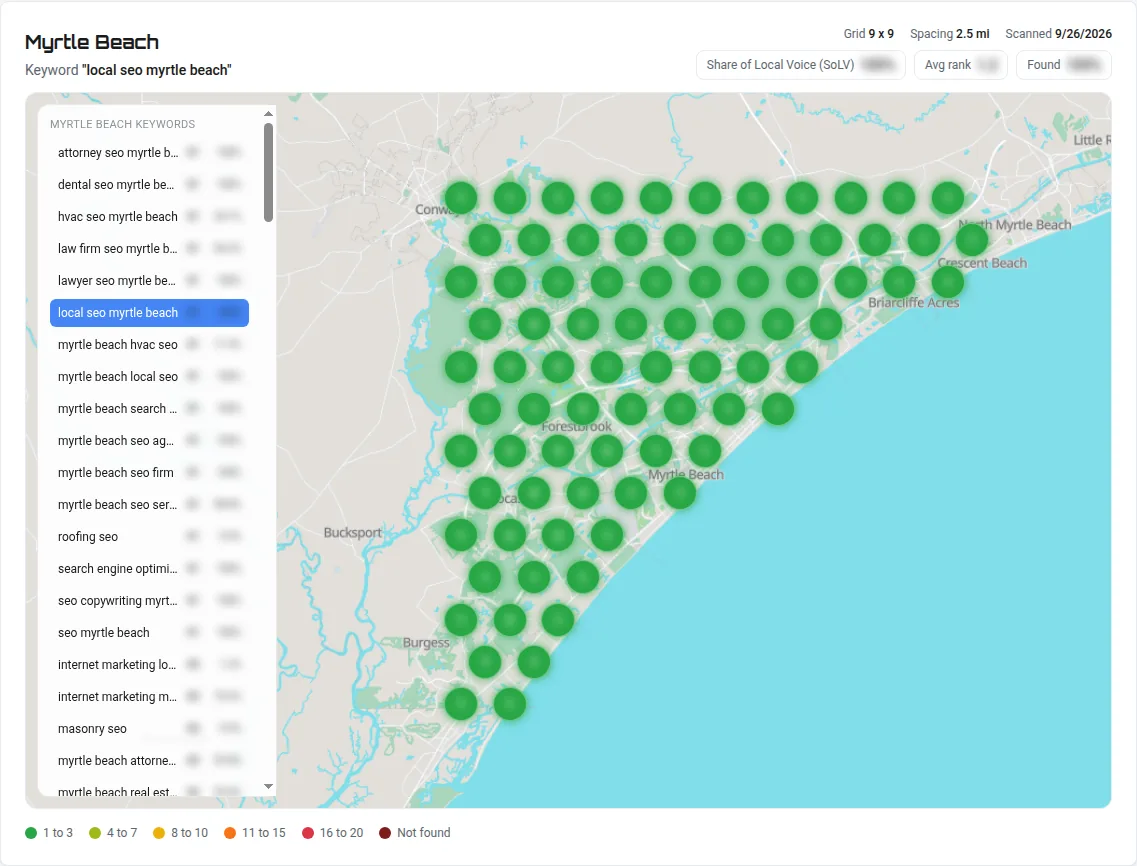Viewport: 1137px width, 866px height.
Task: Select keyword 'myrtle beach seo firm'
Action: pos(149,472)
